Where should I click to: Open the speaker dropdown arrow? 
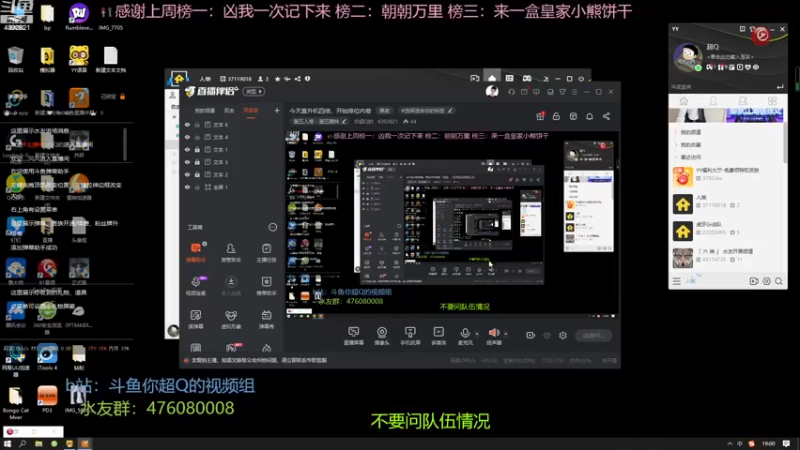[506, 334]
